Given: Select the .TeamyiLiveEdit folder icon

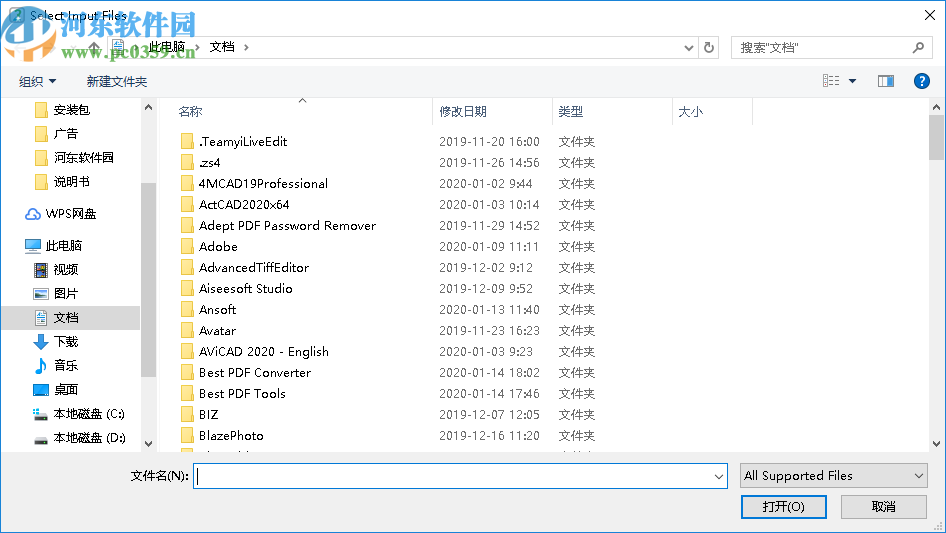Looking at the screenshot, I should coord(188,142).
